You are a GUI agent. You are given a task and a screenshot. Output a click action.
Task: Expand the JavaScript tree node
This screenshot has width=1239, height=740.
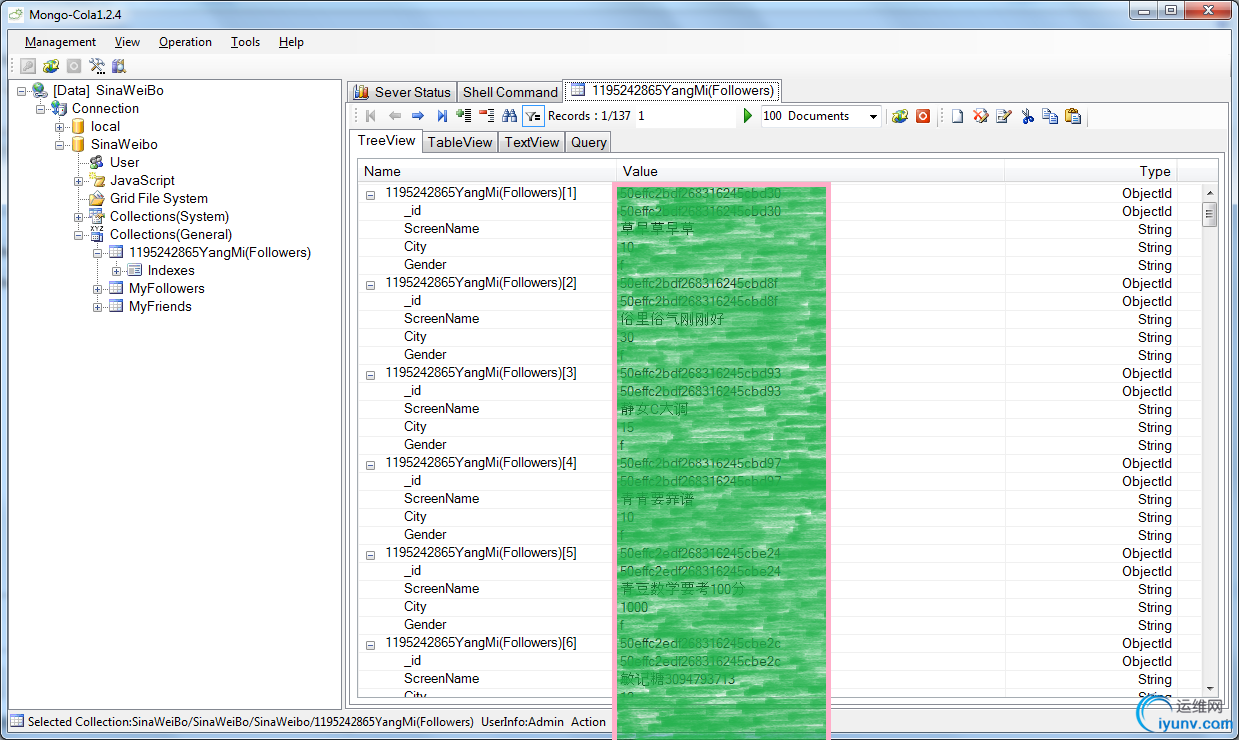tap(79, 181)
